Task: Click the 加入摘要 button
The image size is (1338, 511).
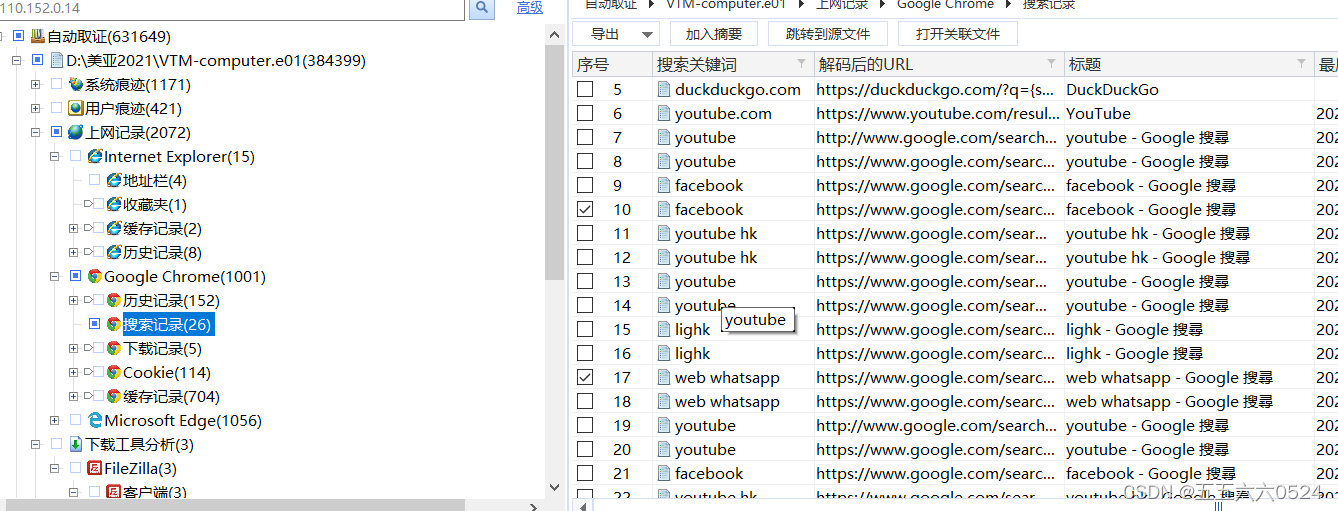Action: [x=714, y=34]
